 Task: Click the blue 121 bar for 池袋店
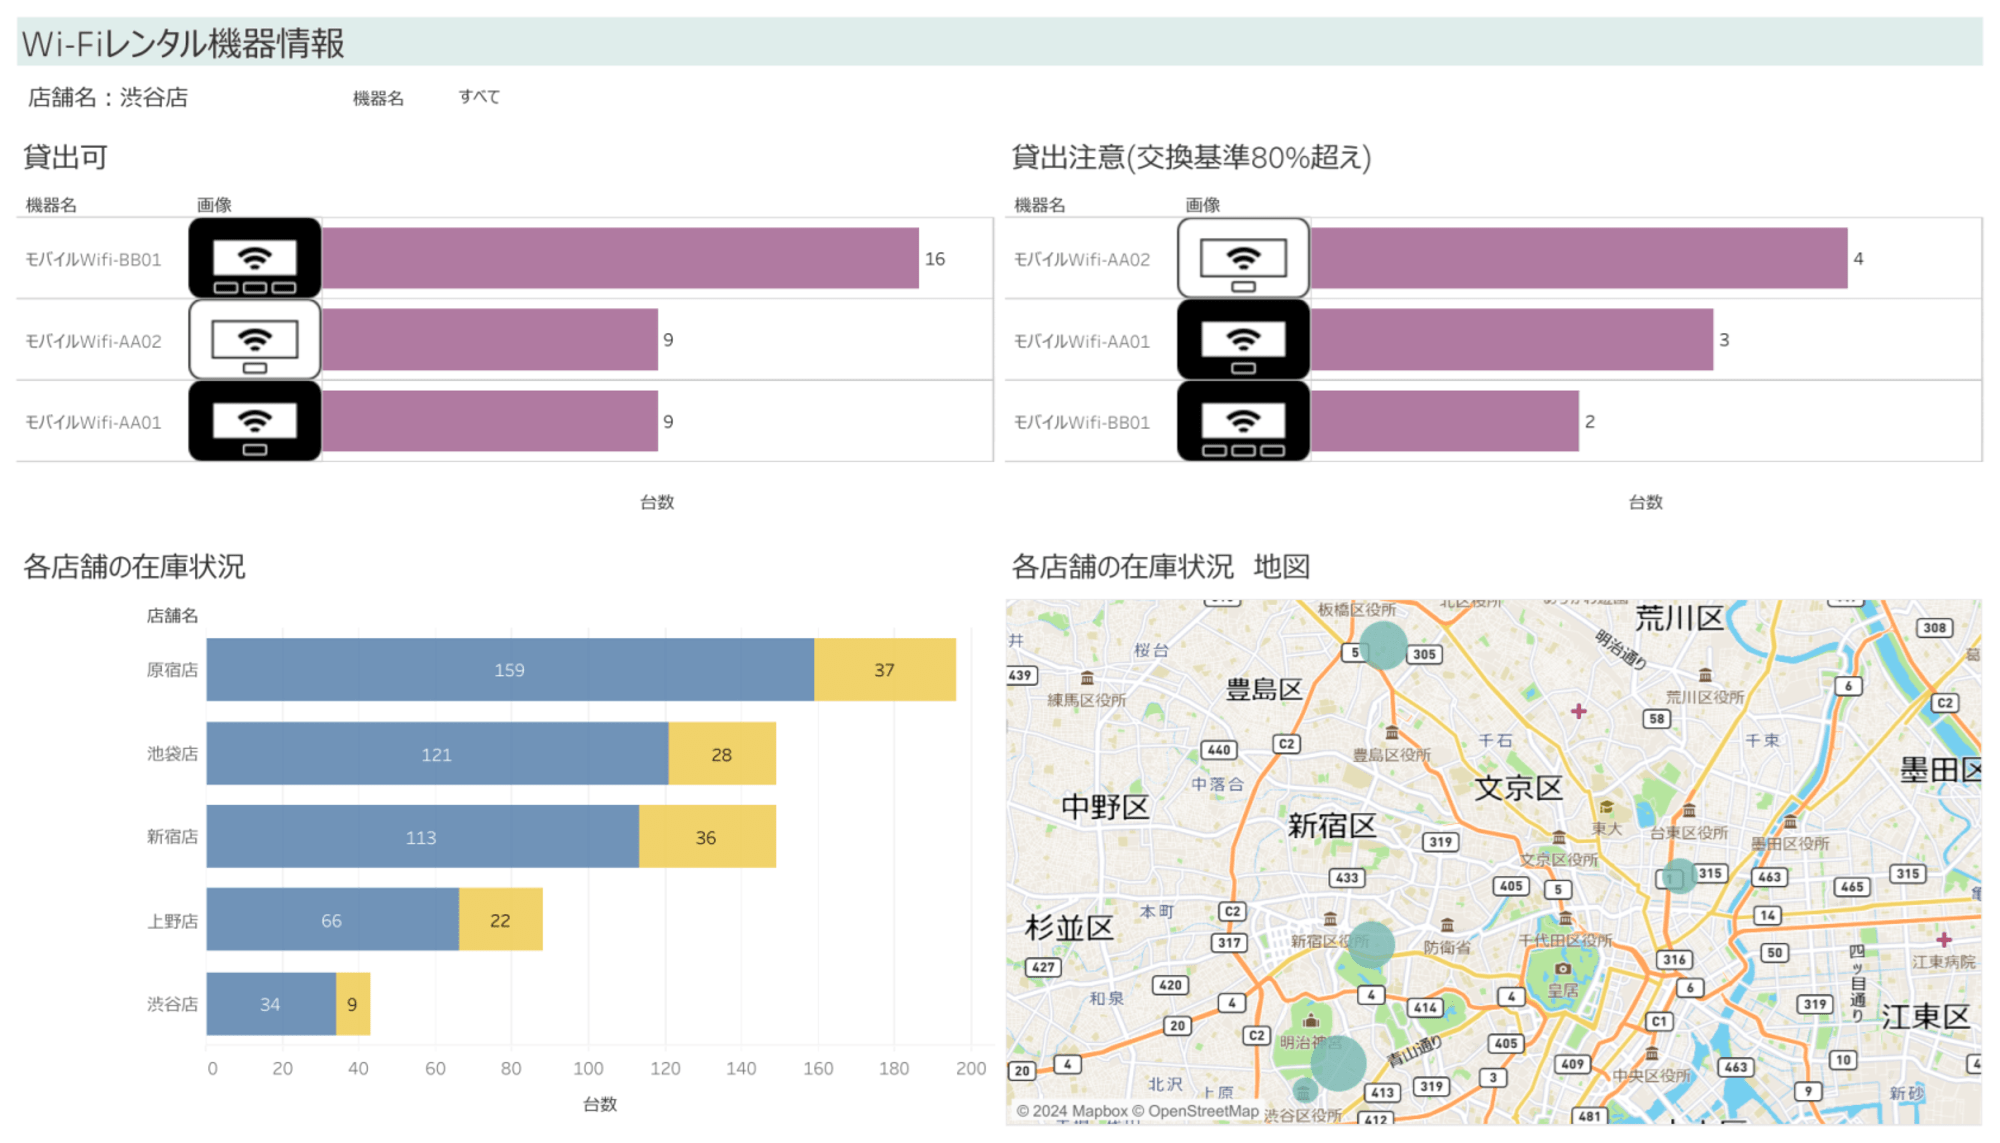[437, 754]
